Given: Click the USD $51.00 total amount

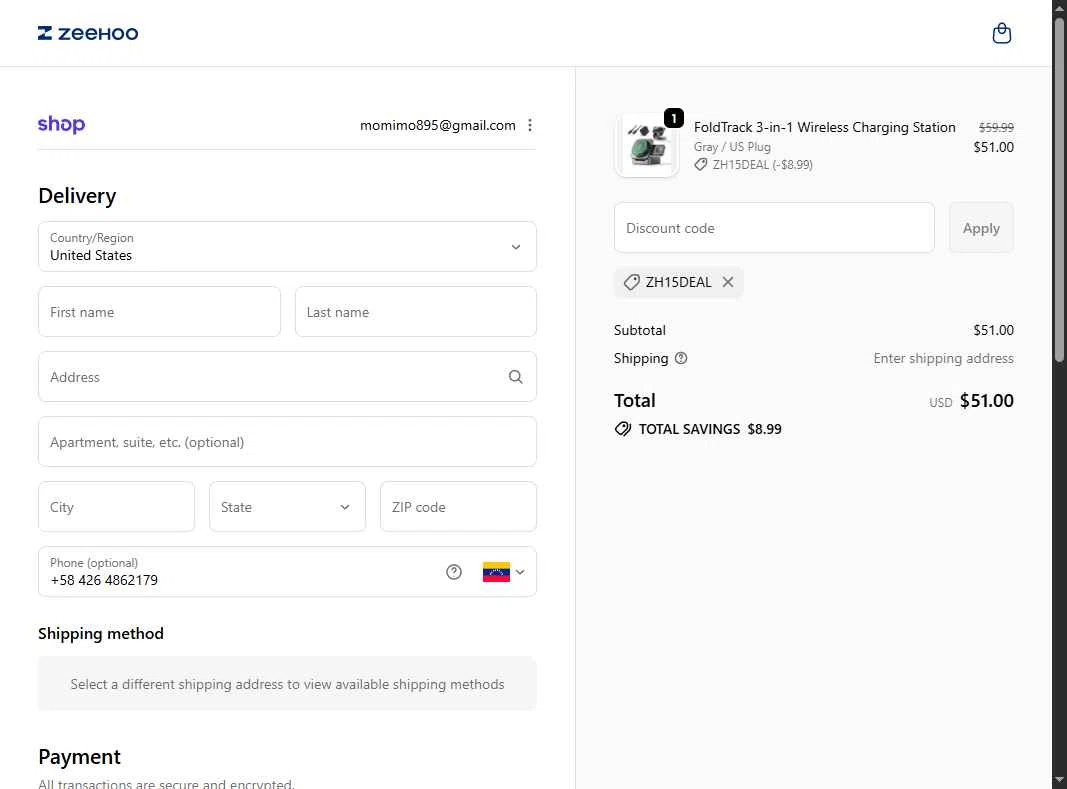Looking at the screenshot, I should point(972,401).
